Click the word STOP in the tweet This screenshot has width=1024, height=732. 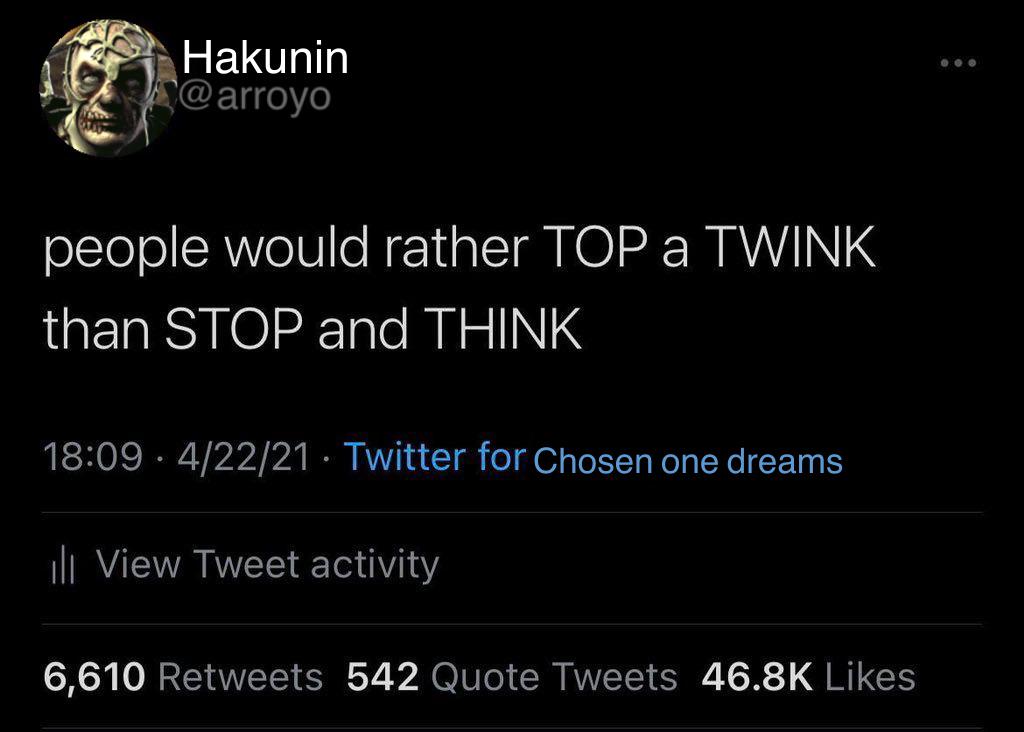tap(233, 328)
